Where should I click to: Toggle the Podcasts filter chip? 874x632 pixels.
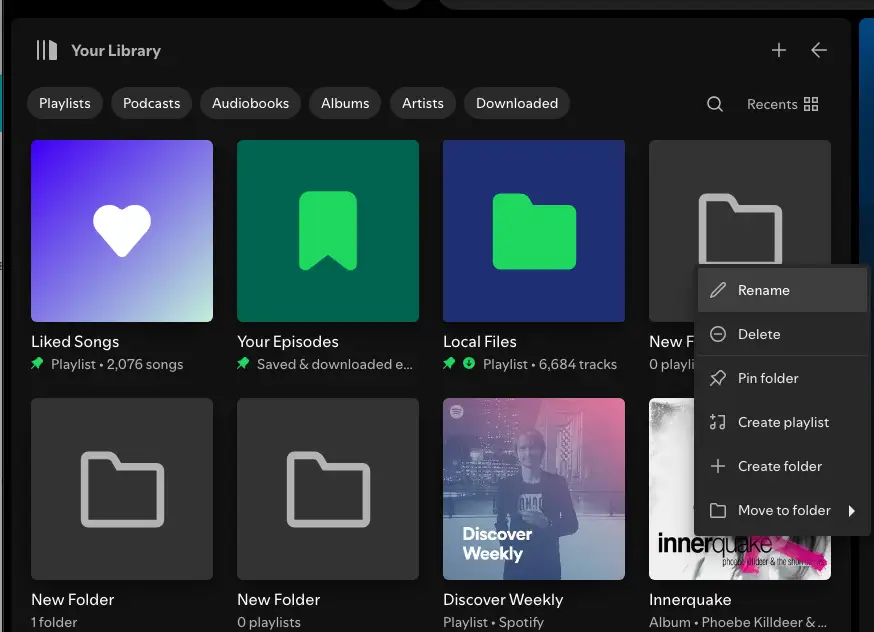tap(151, 103)
